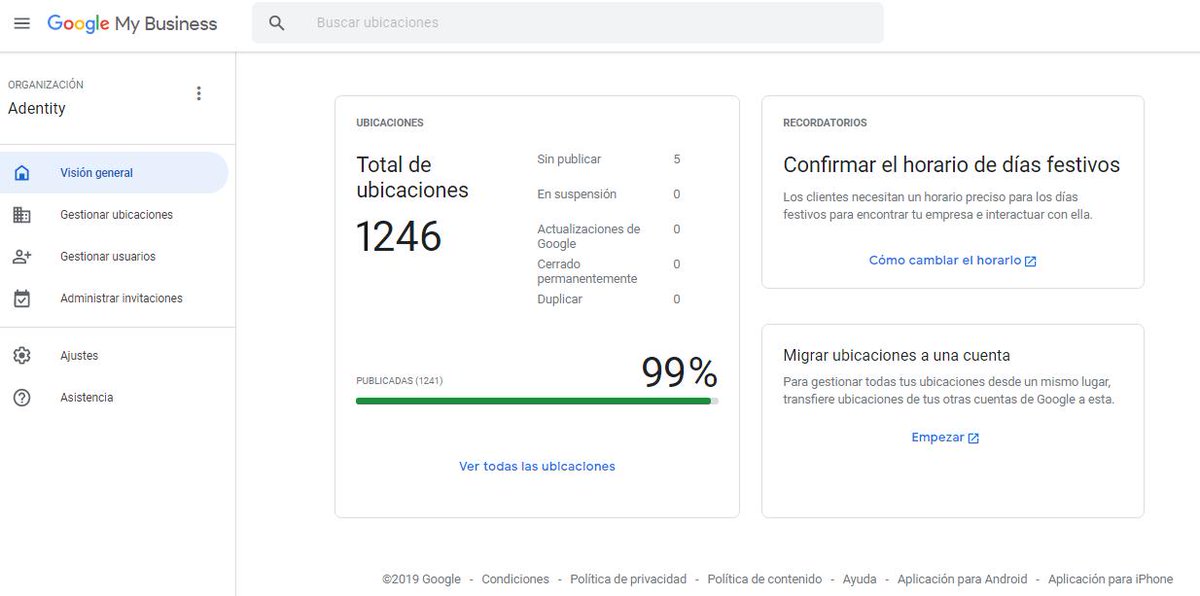The height and width of the screenshot is (596, 1200).
Task: Click Migrar ubicaciones a una cuenta heading
Action: pos(897,355)
